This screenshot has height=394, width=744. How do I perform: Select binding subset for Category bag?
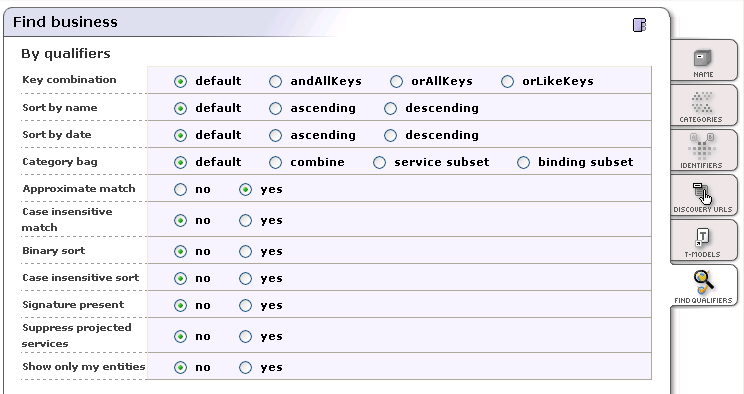[523, 163]
